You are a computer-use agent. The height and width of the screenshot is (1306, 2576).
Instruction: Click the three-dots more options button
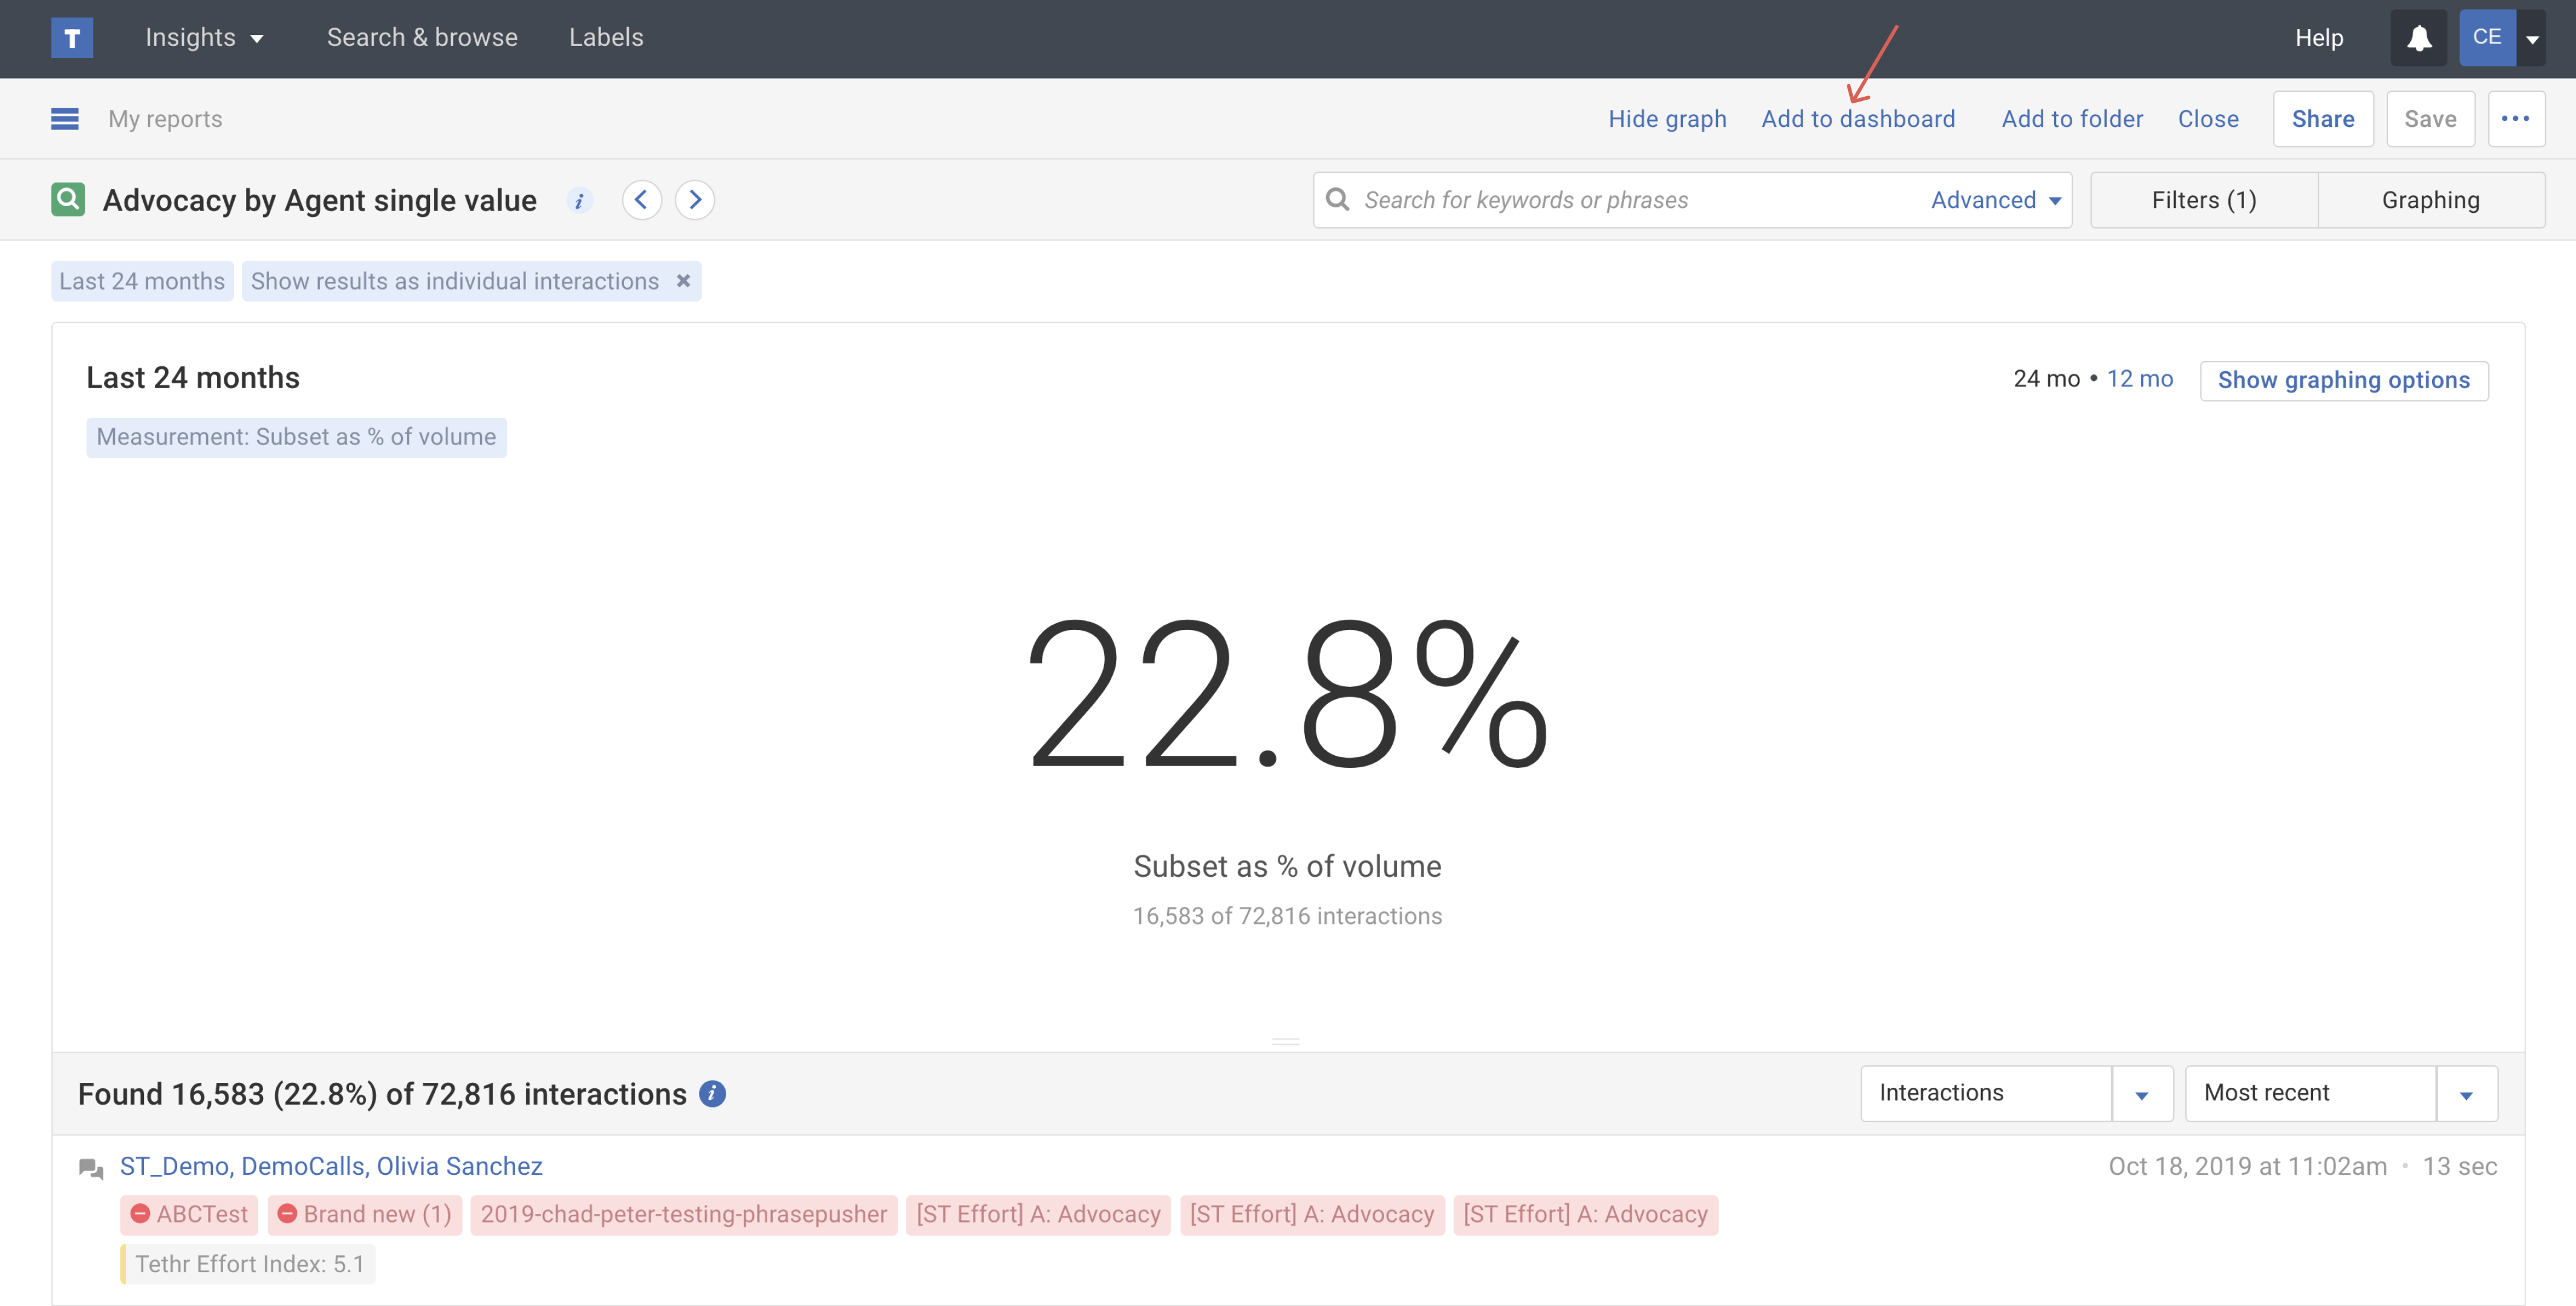(2515, 119)
